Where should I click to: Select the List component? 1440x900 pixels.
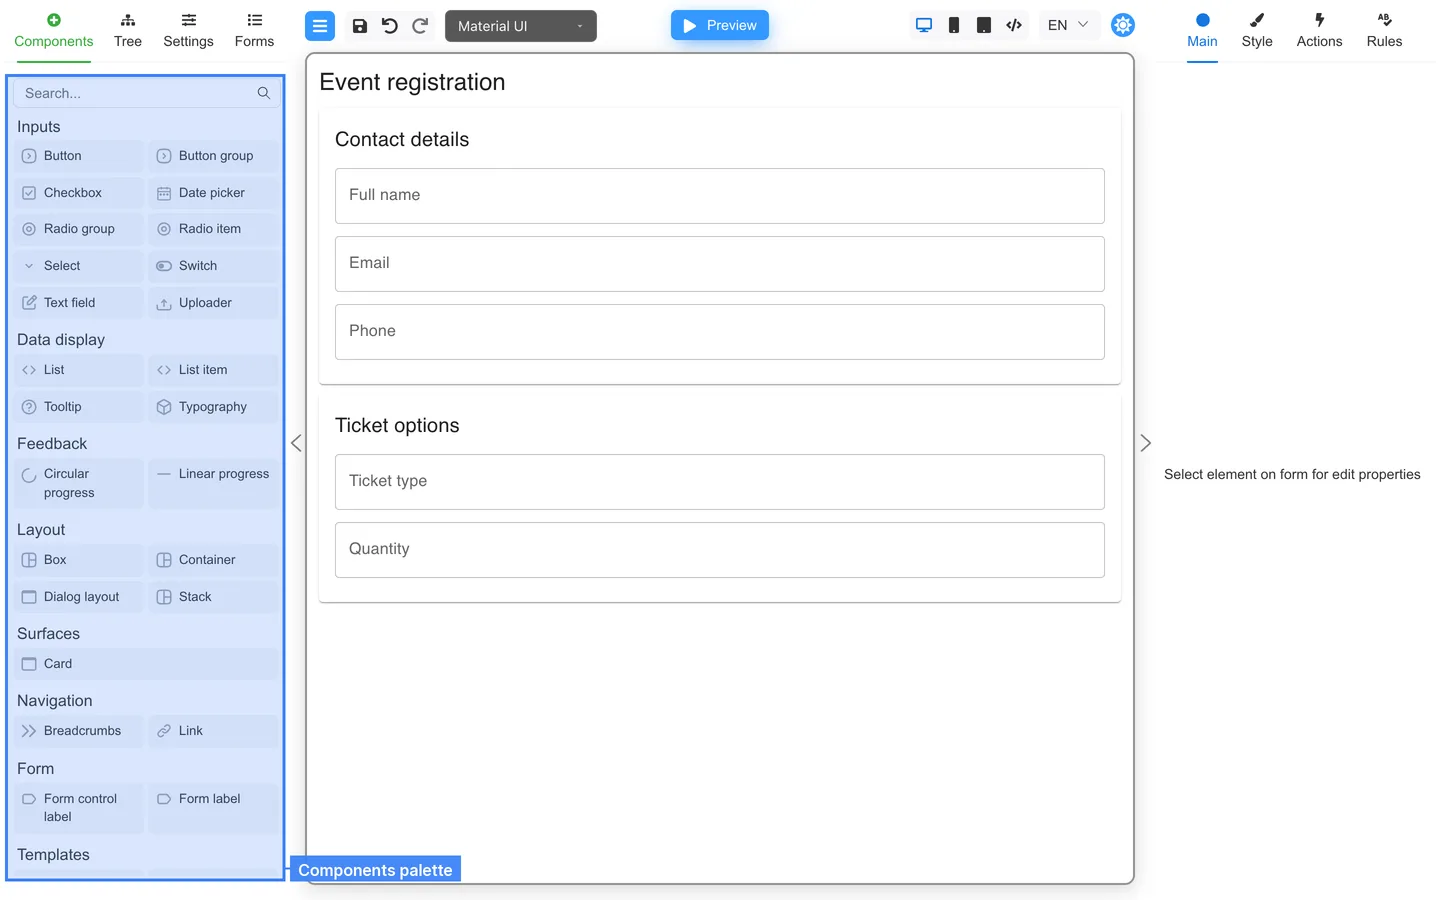(78, 370)
